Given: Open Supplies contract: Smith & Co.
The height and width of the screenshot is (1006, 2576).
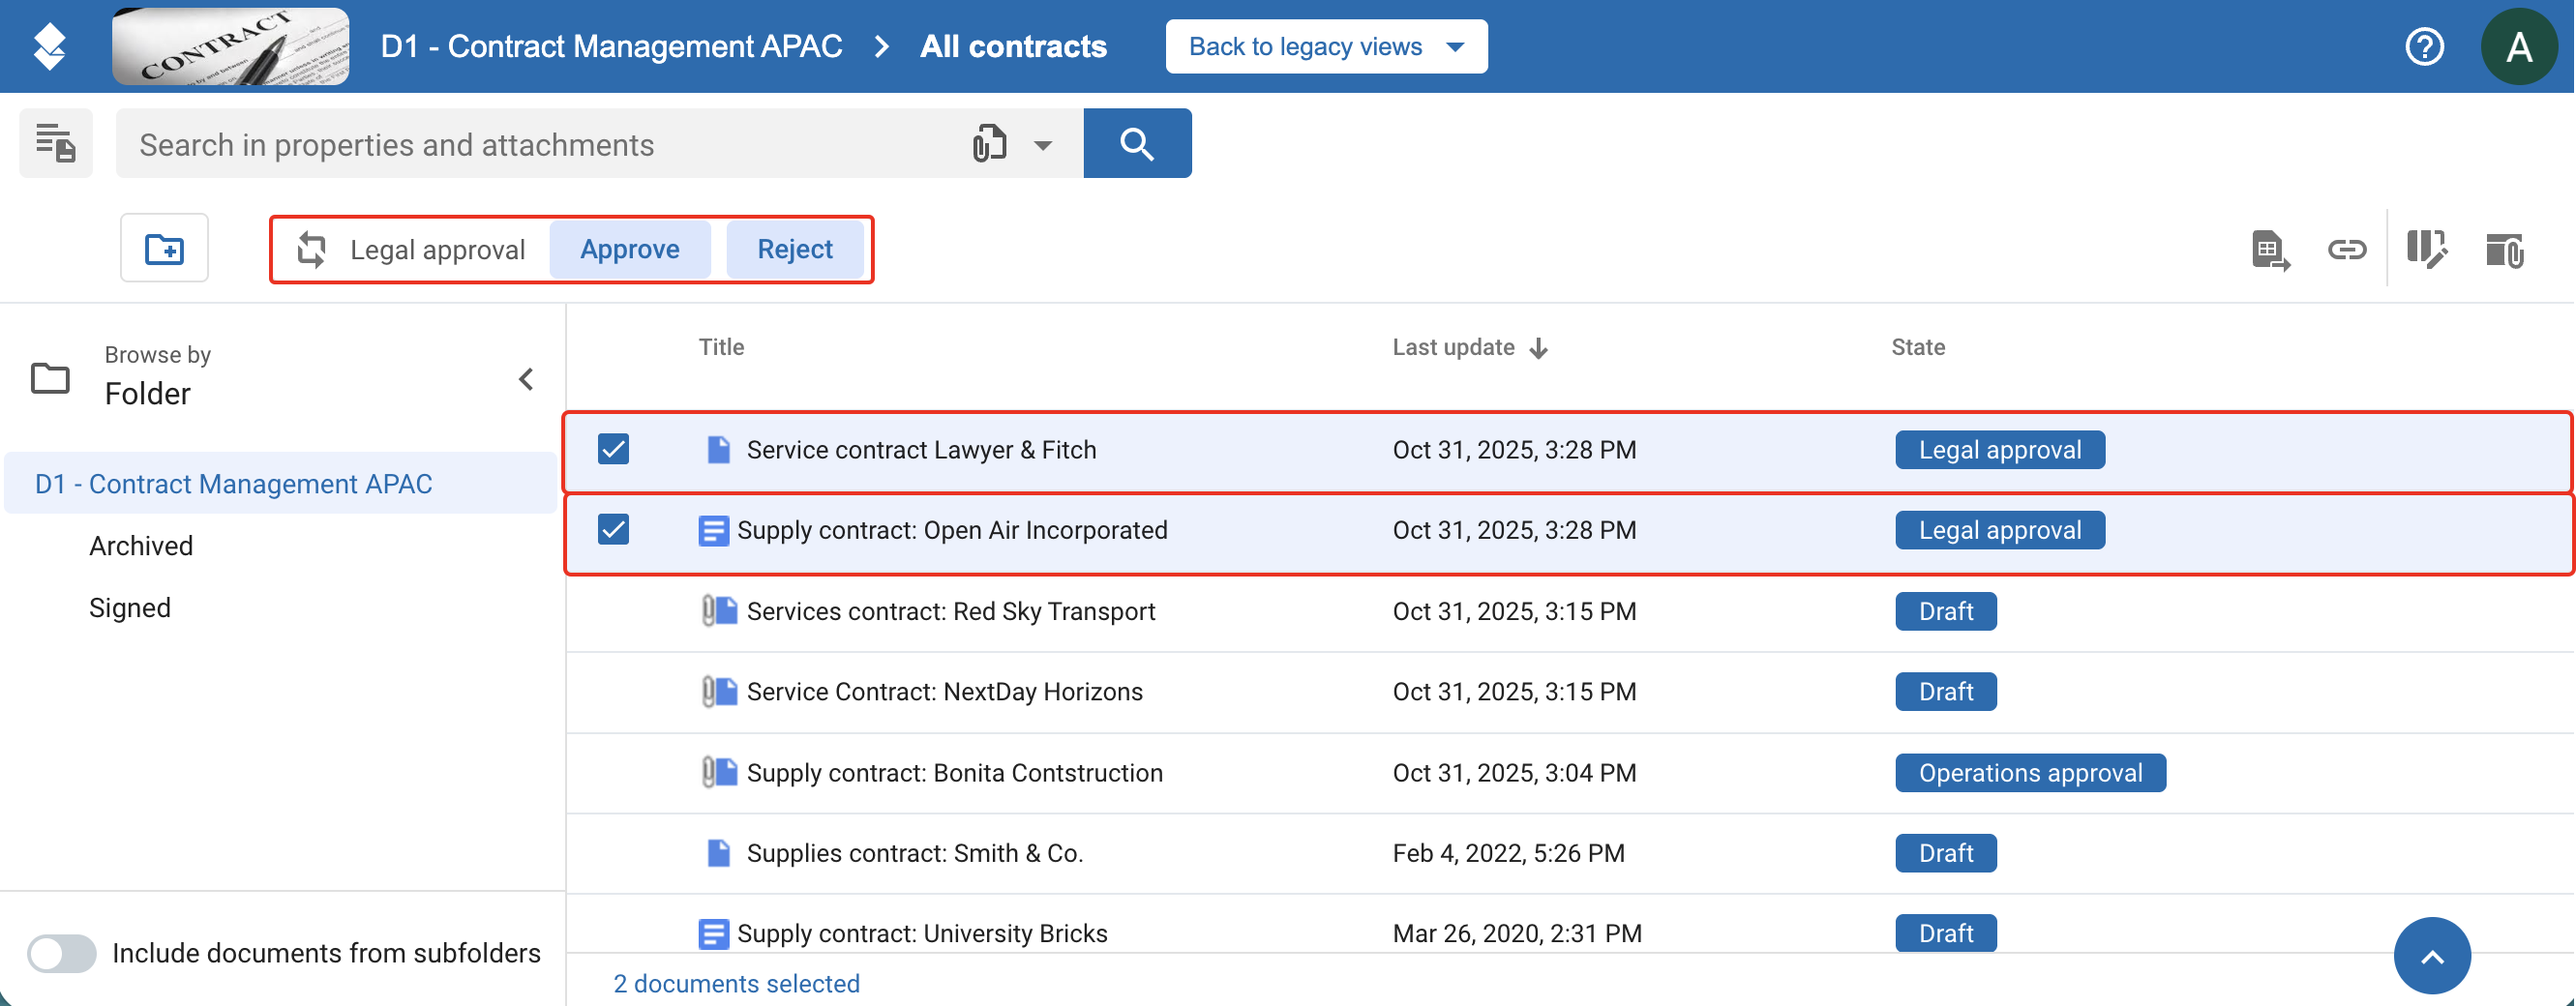Looking at the screenshot, I should [x=914, y=853].
